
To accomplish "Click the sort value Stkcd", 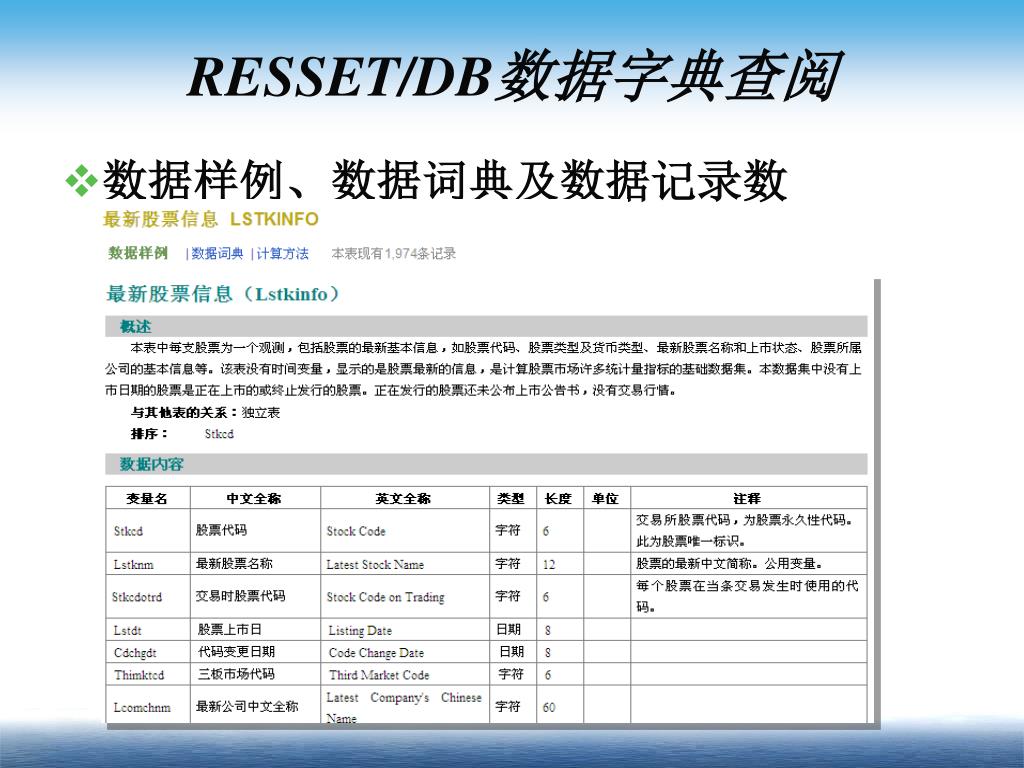I will click(x=219, y=434).
